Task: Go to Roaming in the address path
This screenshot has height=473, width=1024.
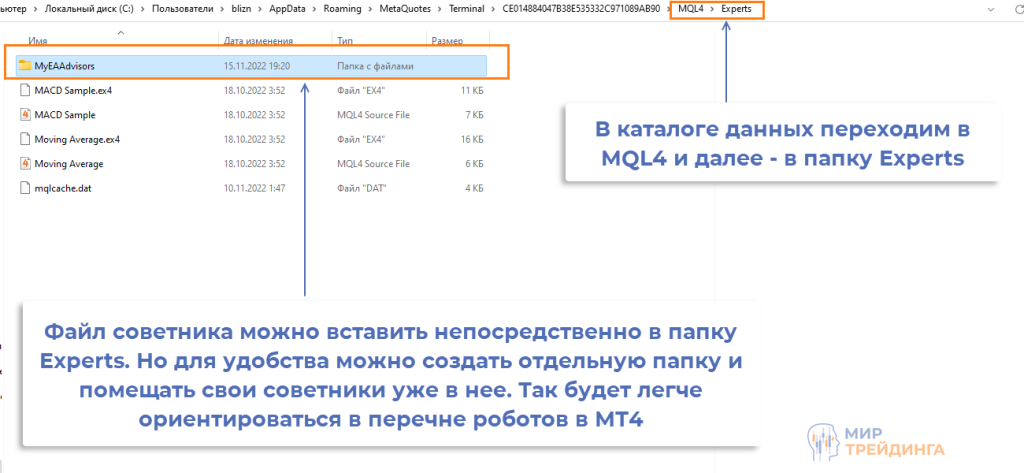Action: click(342, 9)
